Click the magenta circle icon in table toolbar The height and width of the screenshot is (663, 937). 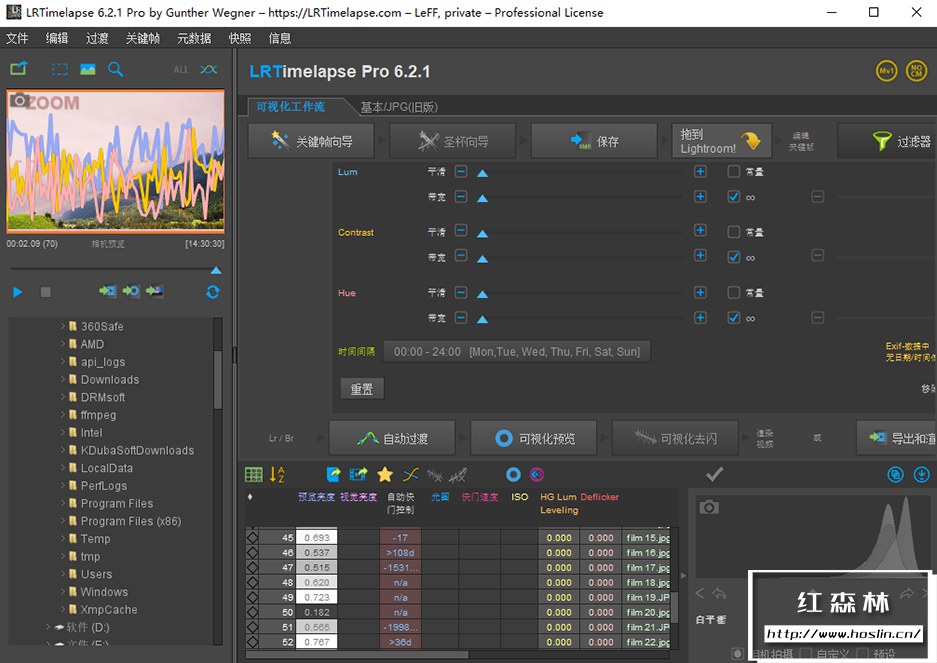537,475
